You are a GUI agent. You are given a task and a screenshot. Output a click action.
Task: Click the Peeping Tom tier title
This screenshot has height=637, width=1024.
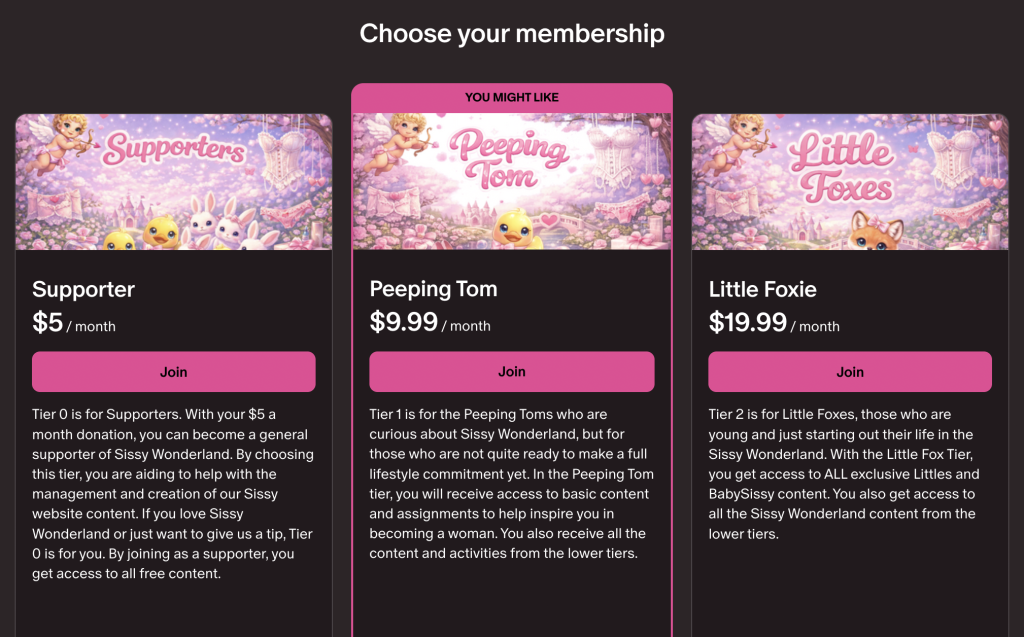tap(433, 289)
